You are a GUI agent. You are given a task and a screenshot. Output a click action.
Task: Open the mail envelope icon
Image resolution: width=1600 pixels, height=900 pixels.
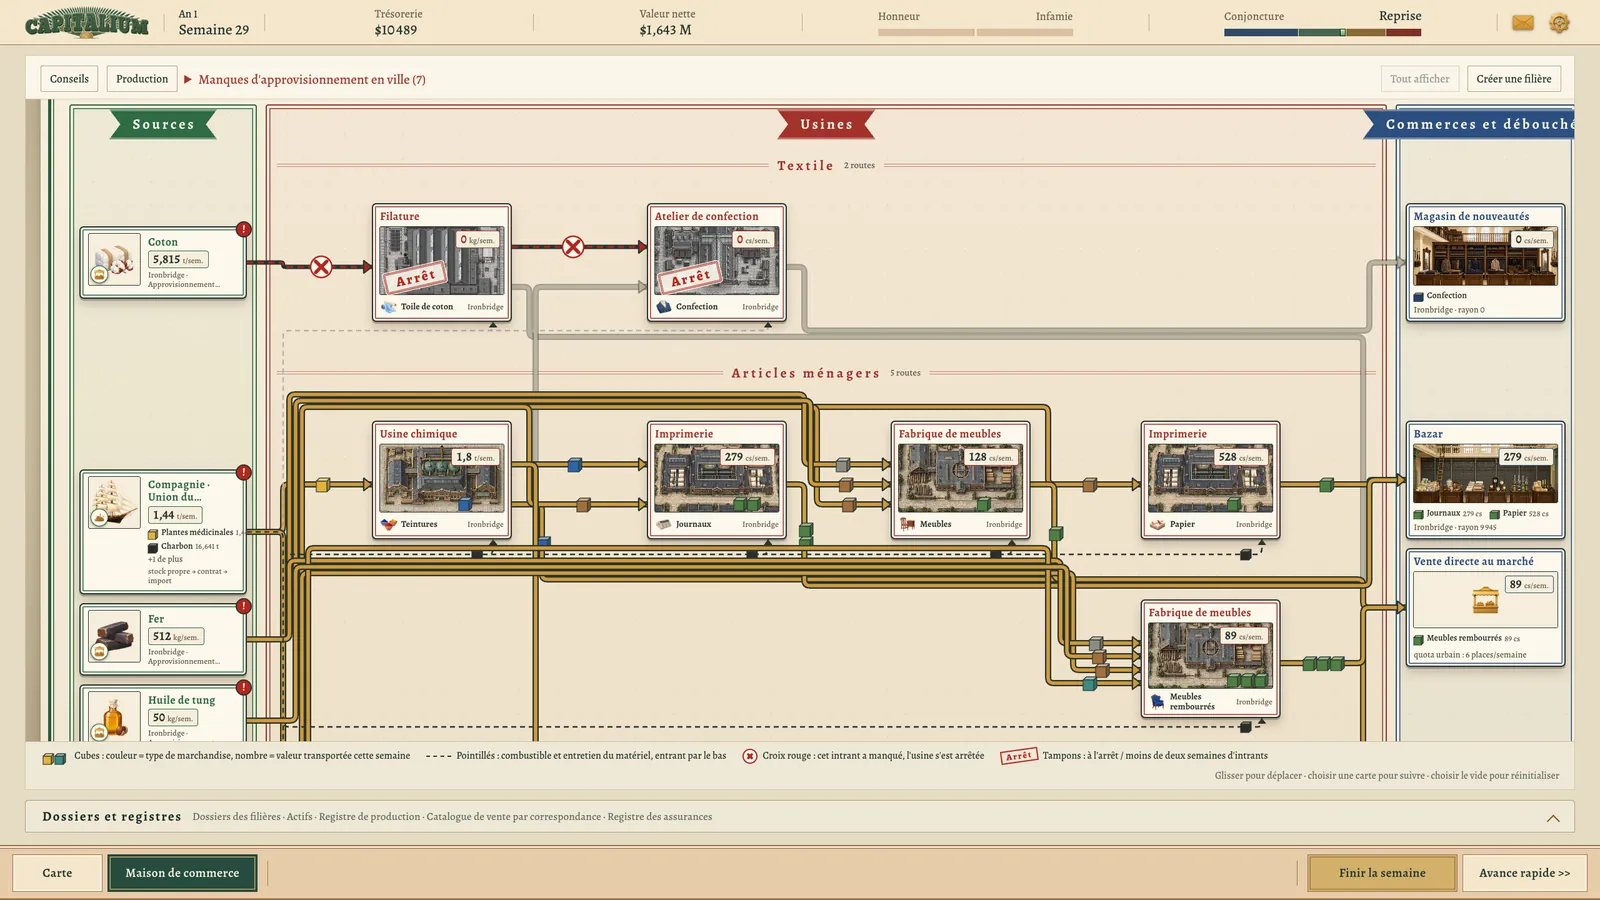coord(1523,23)
